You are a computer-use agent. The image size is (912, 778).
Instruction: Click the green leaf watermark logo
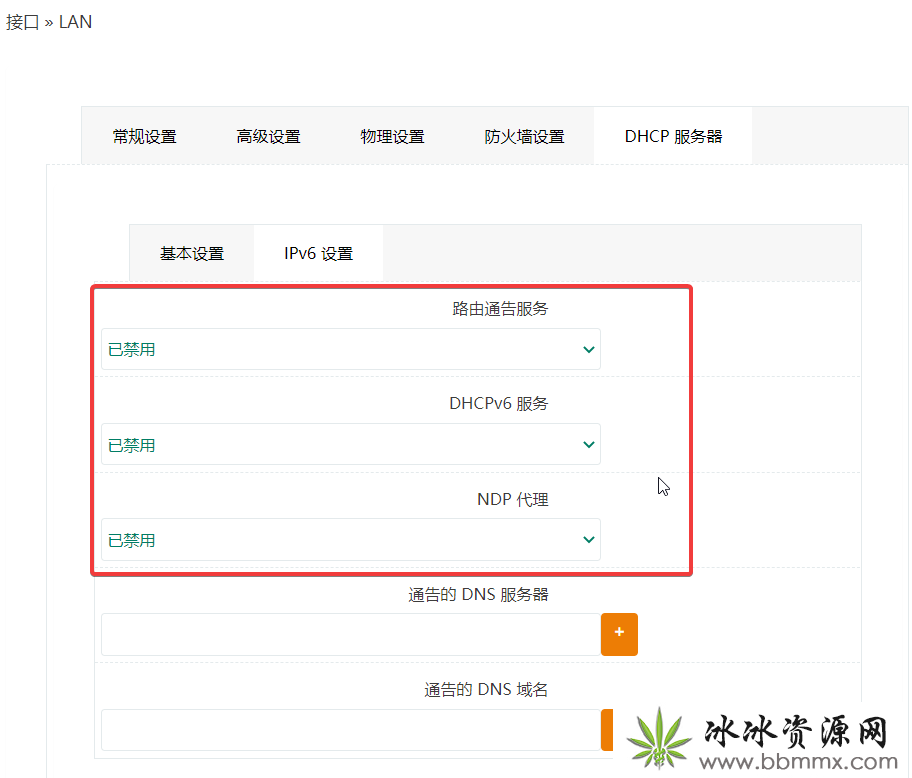pyautogui.click(x=659, y=737)
